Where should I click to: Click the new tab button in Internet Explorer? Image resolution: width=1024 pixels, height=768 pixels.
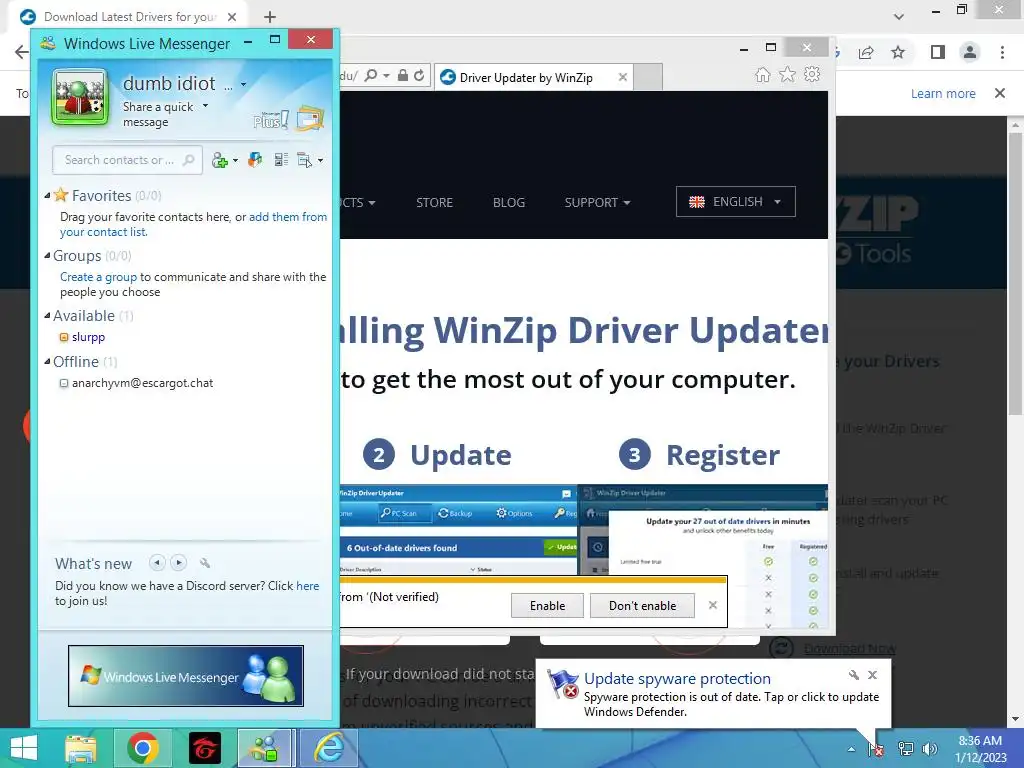648,77
